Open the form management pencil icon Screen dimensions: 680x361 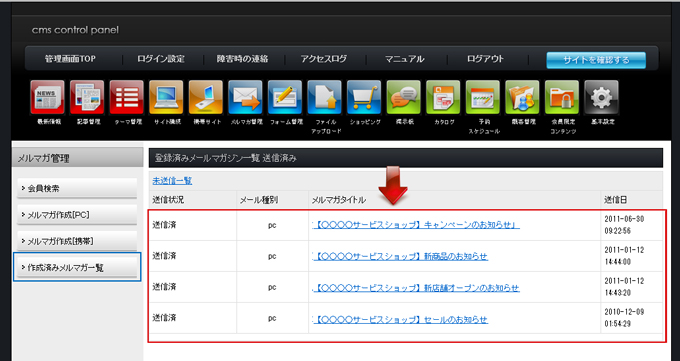click(x=285, y=97)
